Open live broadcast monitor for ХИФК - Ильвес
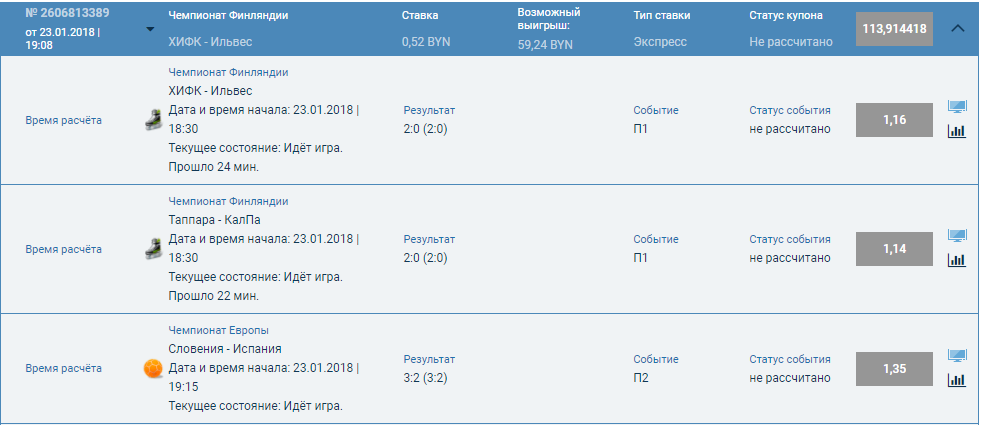Screen dimensions: 981x425 [957, 107]
